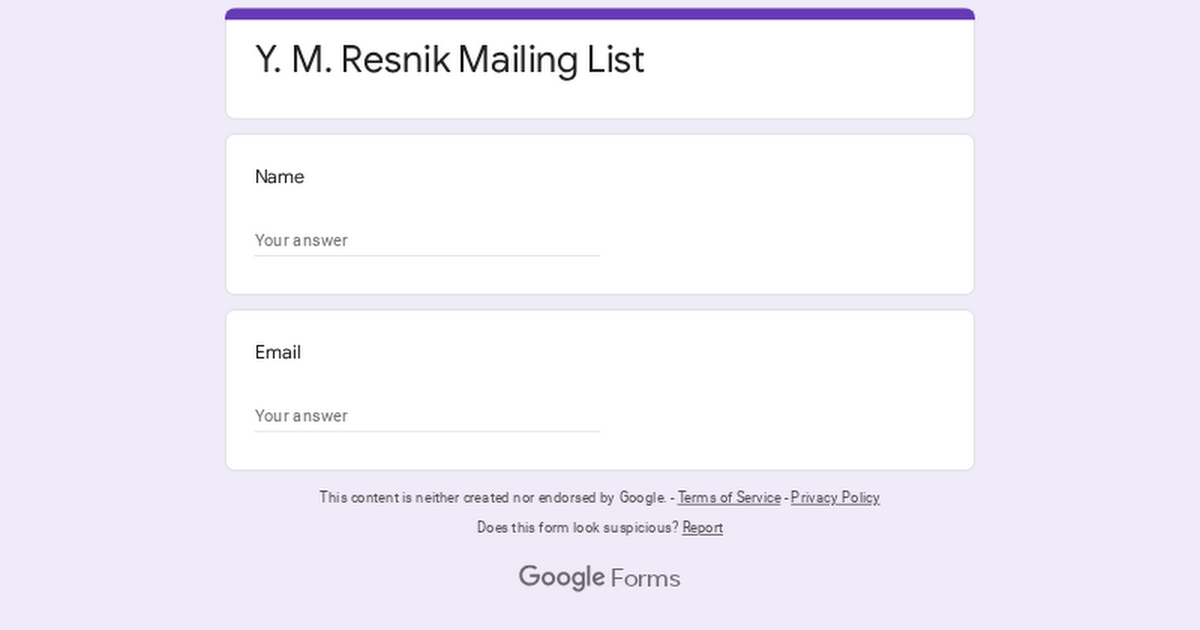Image resolution: width=1200 pixels, height=630 pixels.
Task: Click the Email question label
Action: [277, 352]
